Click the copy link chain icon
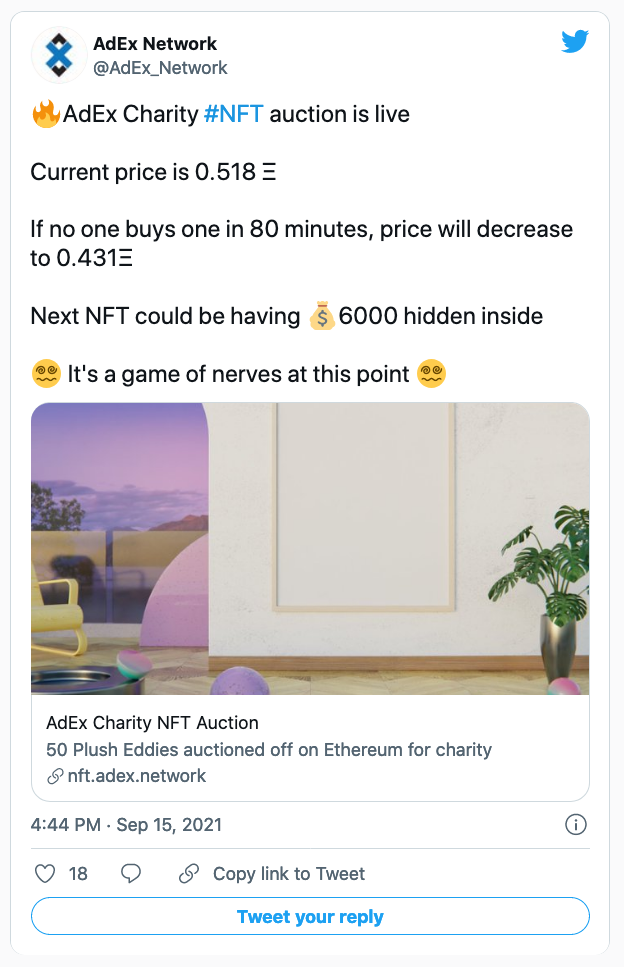Screen dimensions: 624x967 click(x=189, y=874)
